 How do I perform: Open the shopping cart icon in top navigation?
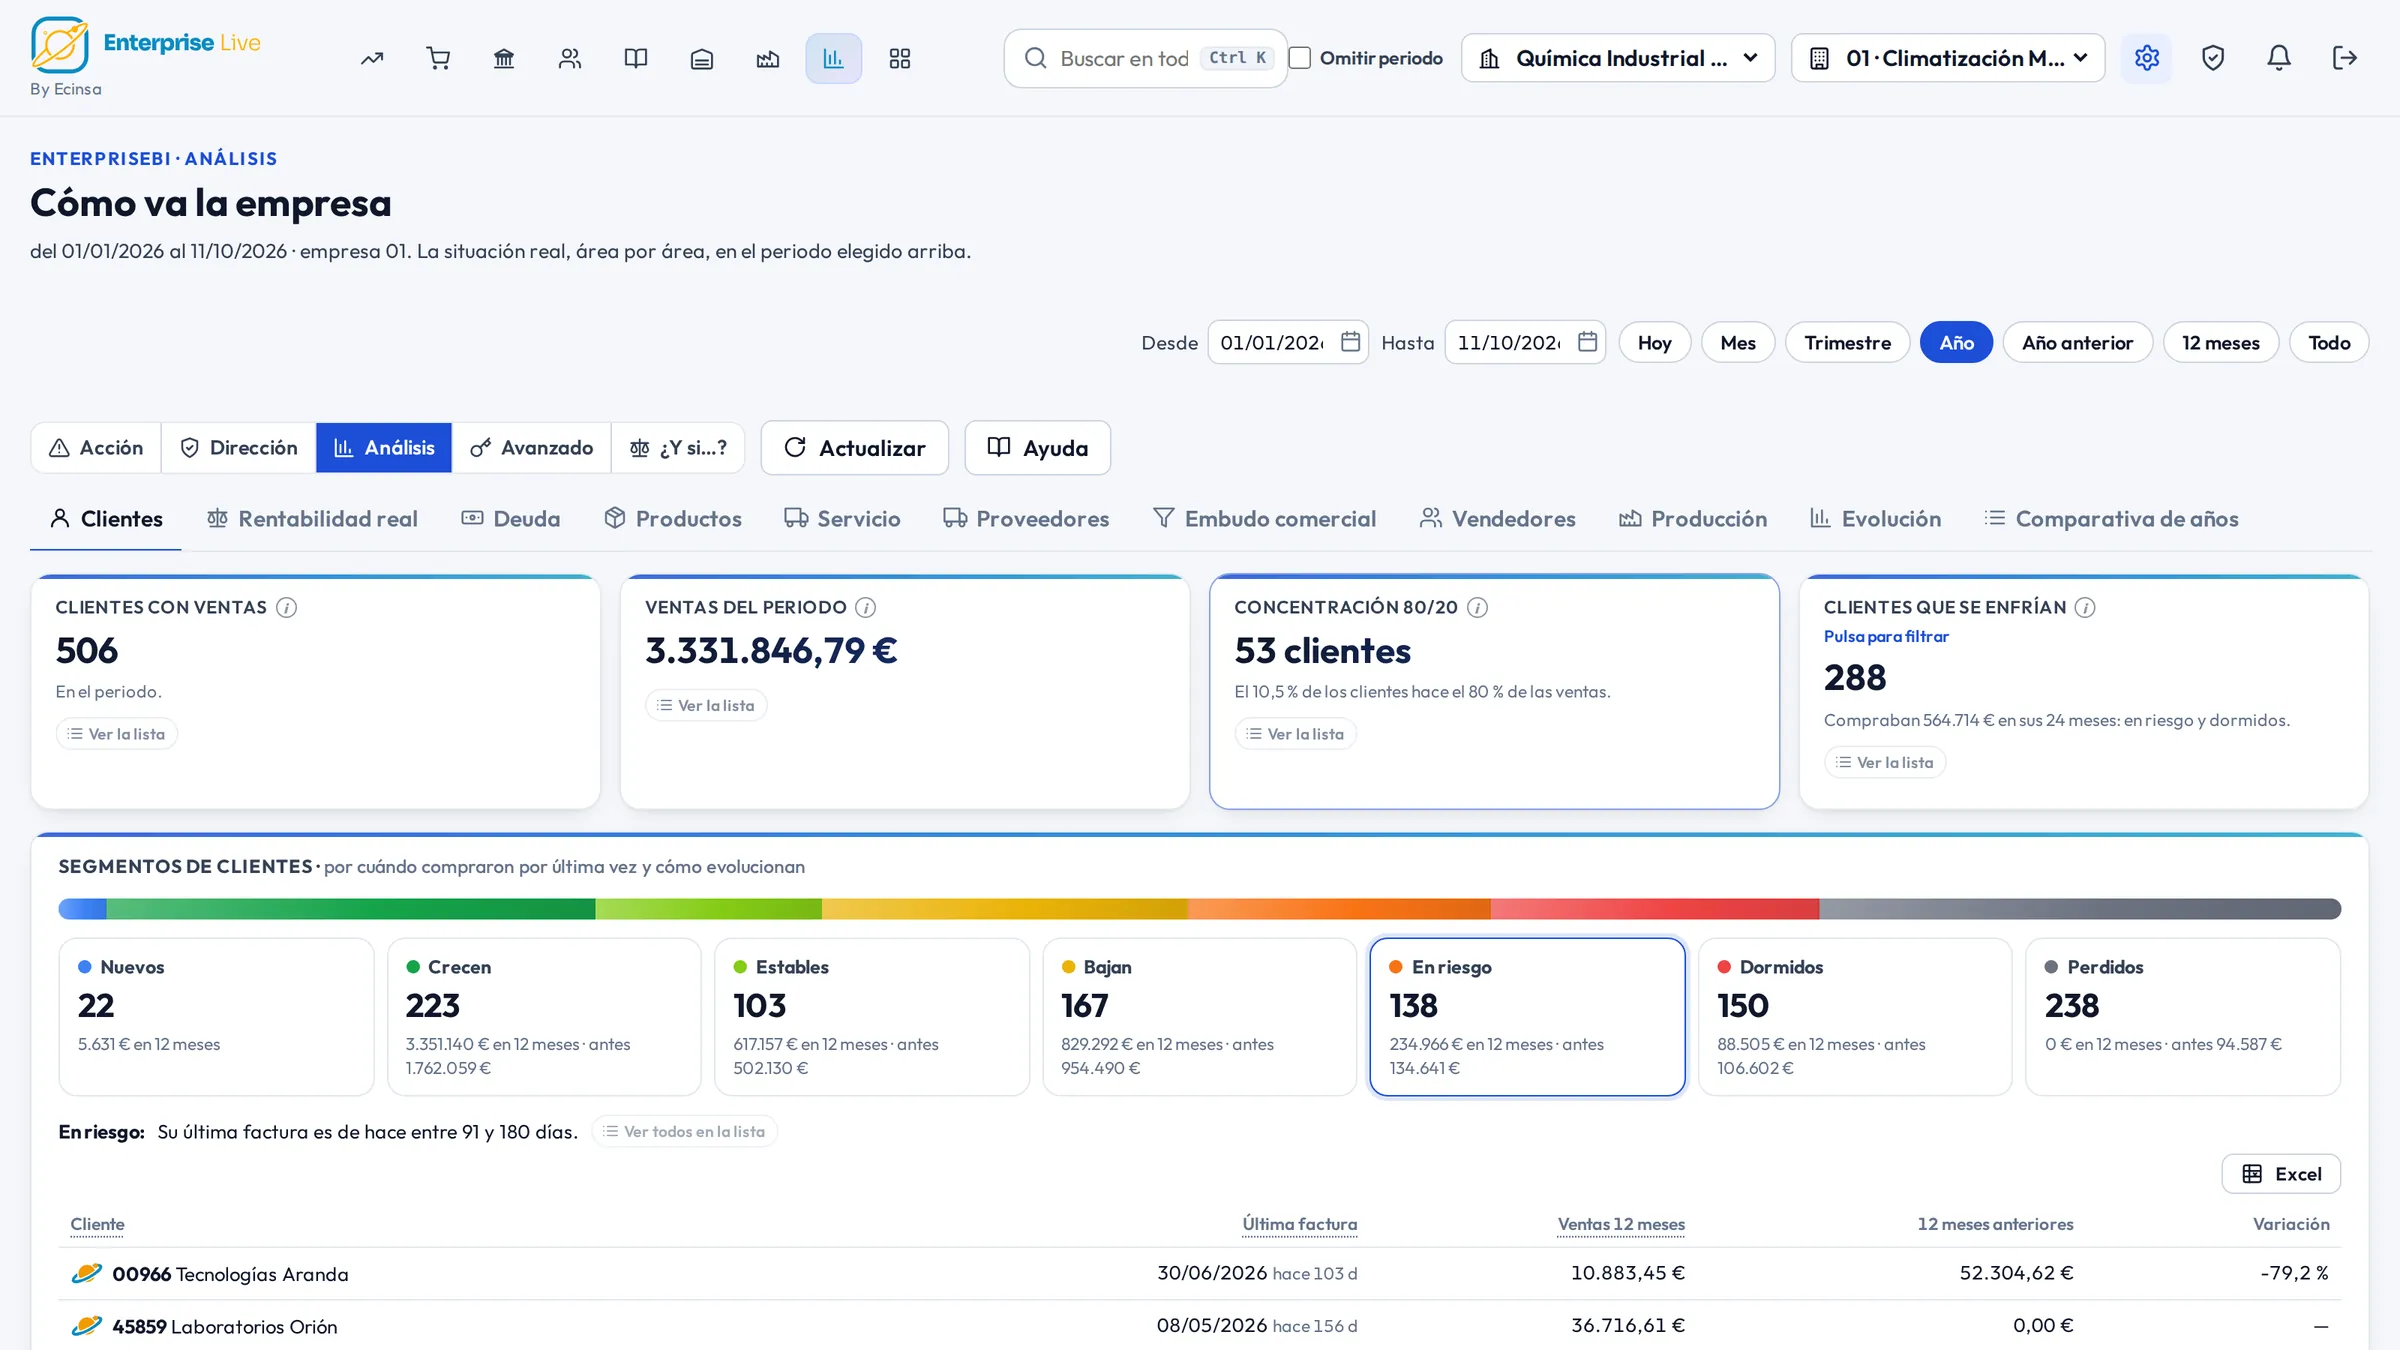[x=438, y=58]
